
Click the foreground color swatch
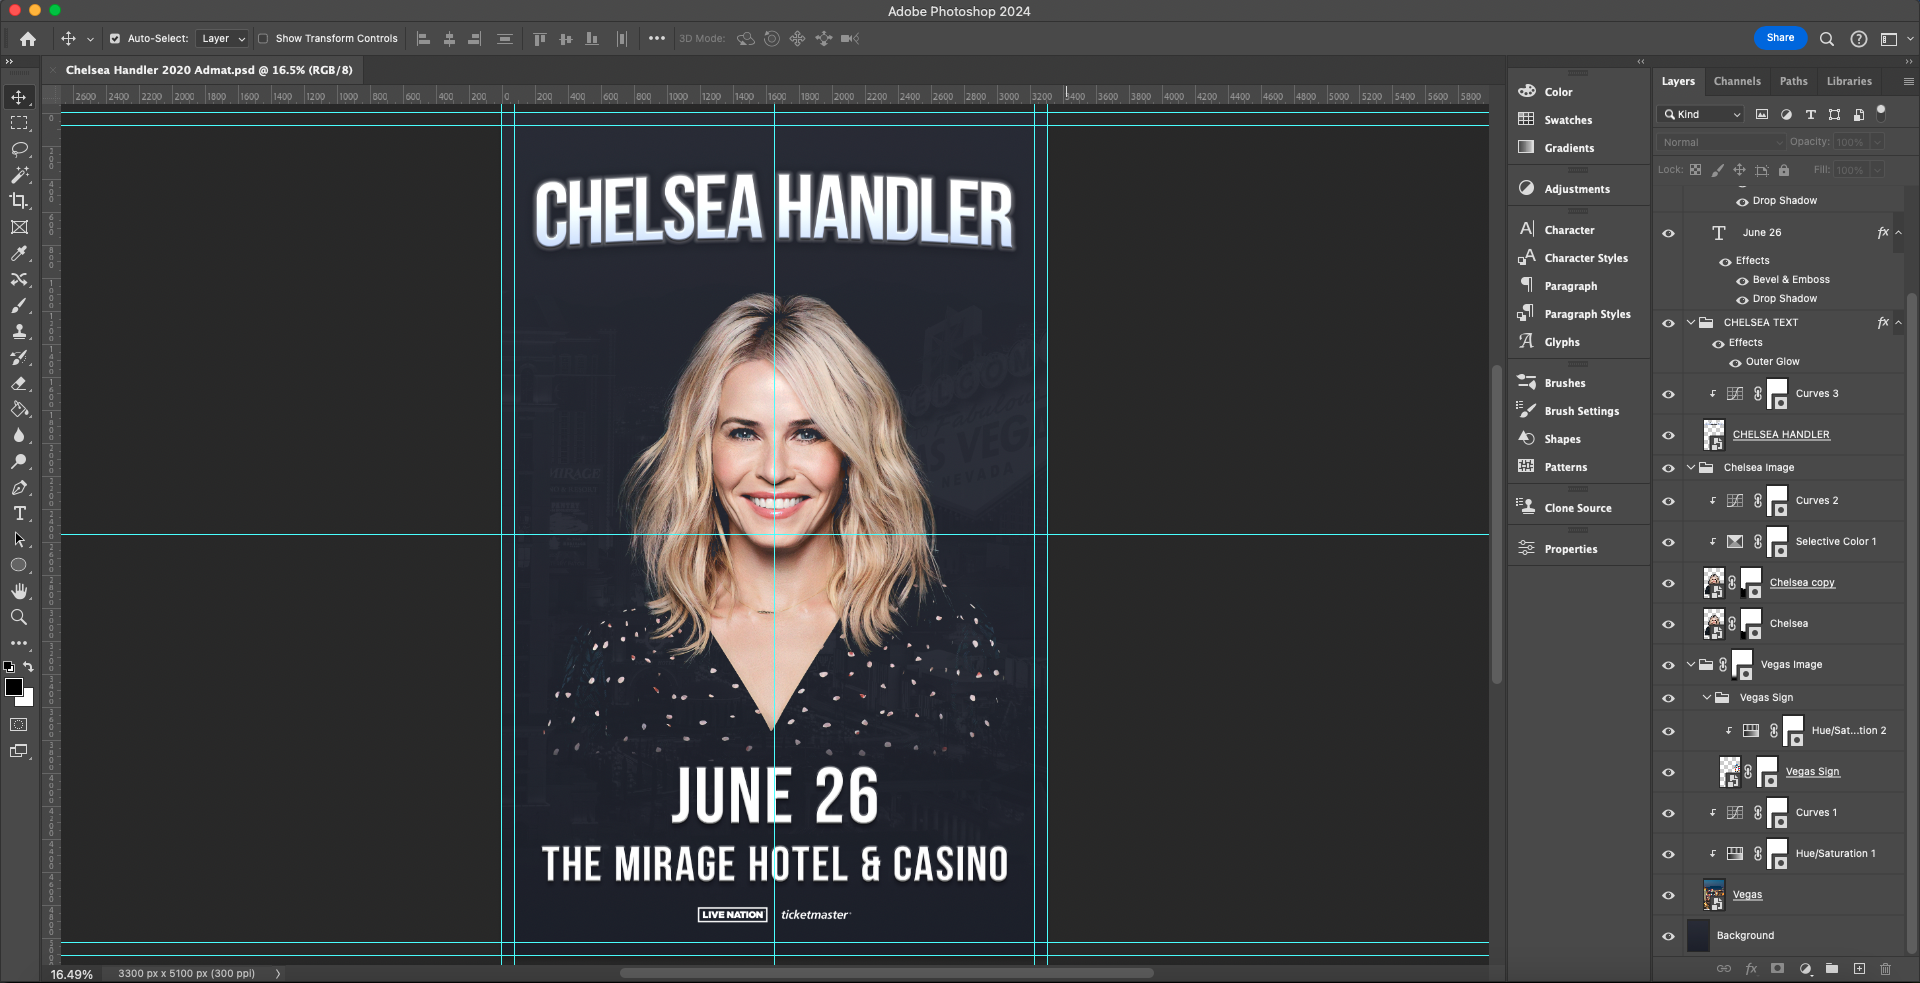click(13, 686)
